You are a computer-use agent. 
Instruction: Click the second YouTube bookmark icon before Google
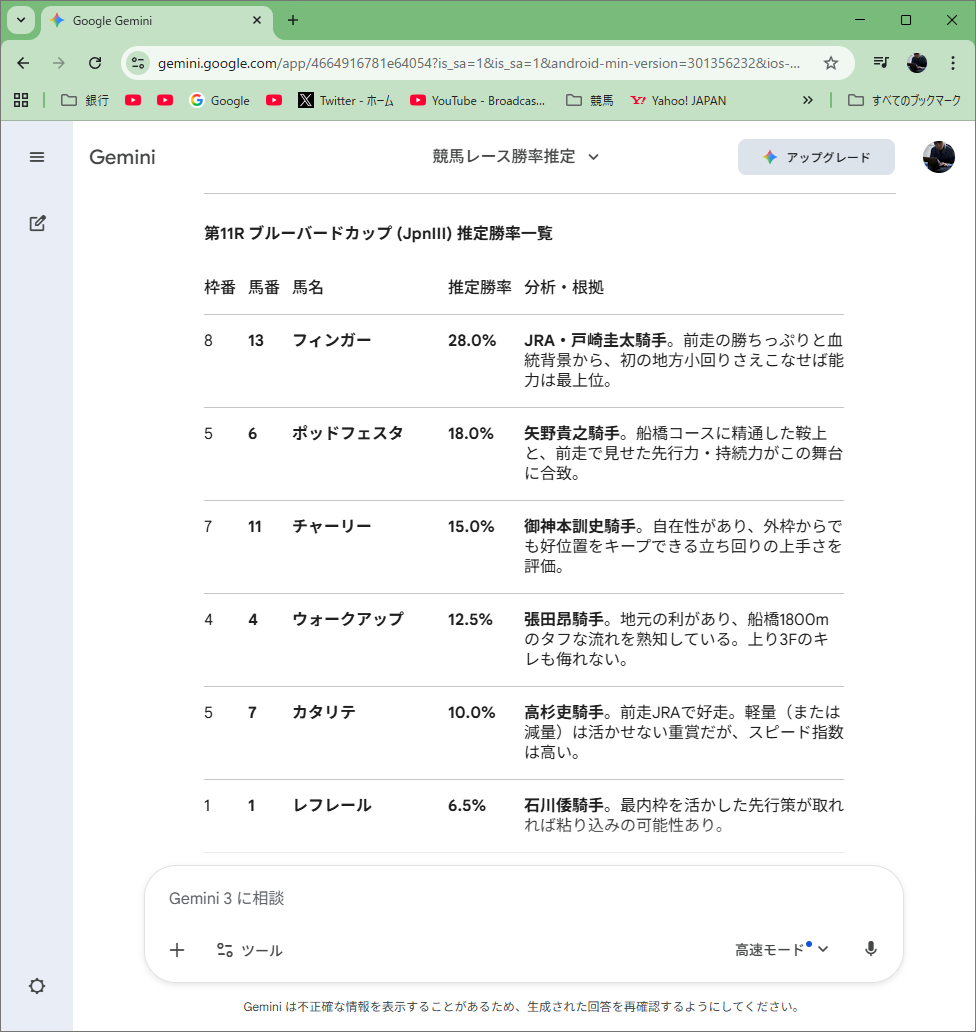(165, 100)
